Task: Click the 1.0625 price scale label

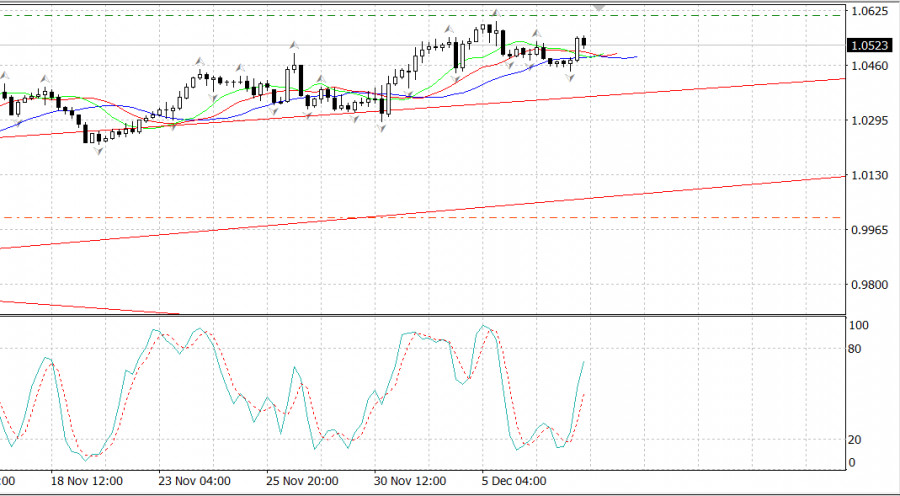Action: coord(868,12)
